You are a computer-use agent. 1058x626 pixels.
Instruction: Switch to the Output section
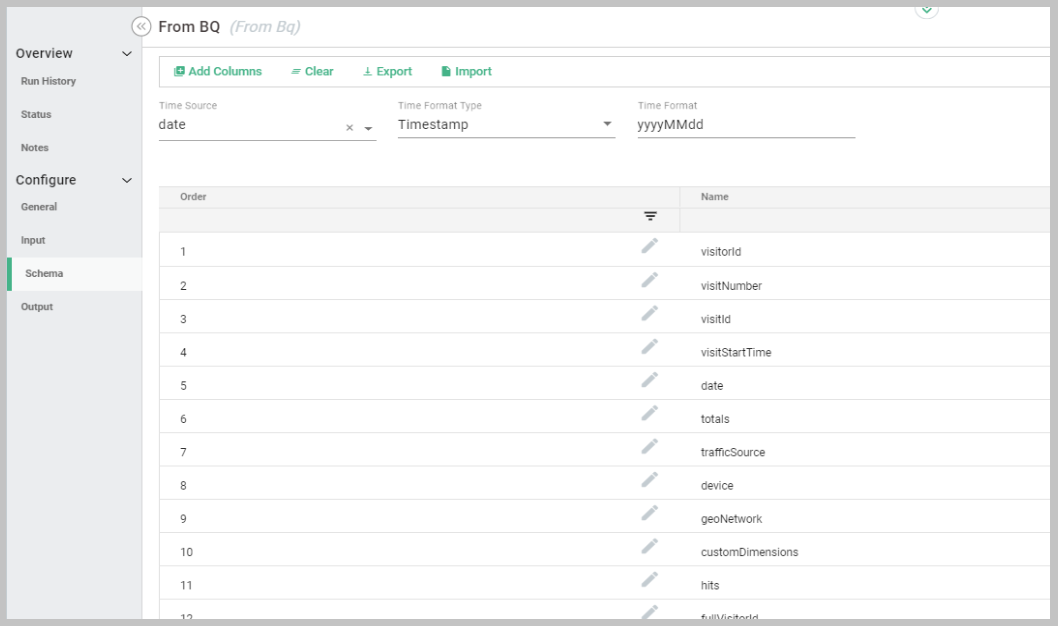tap(37, 307)
